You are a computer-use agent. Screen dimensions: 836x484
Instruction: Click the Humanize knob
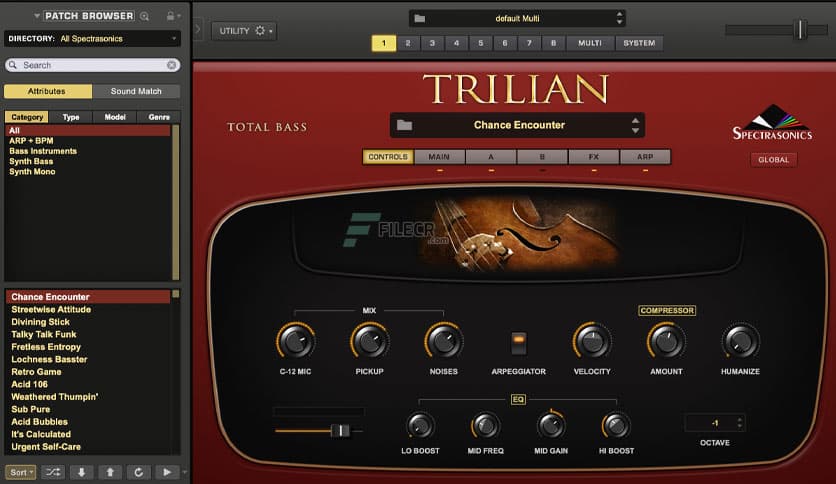pyautogui.click(x=740, y=341)
